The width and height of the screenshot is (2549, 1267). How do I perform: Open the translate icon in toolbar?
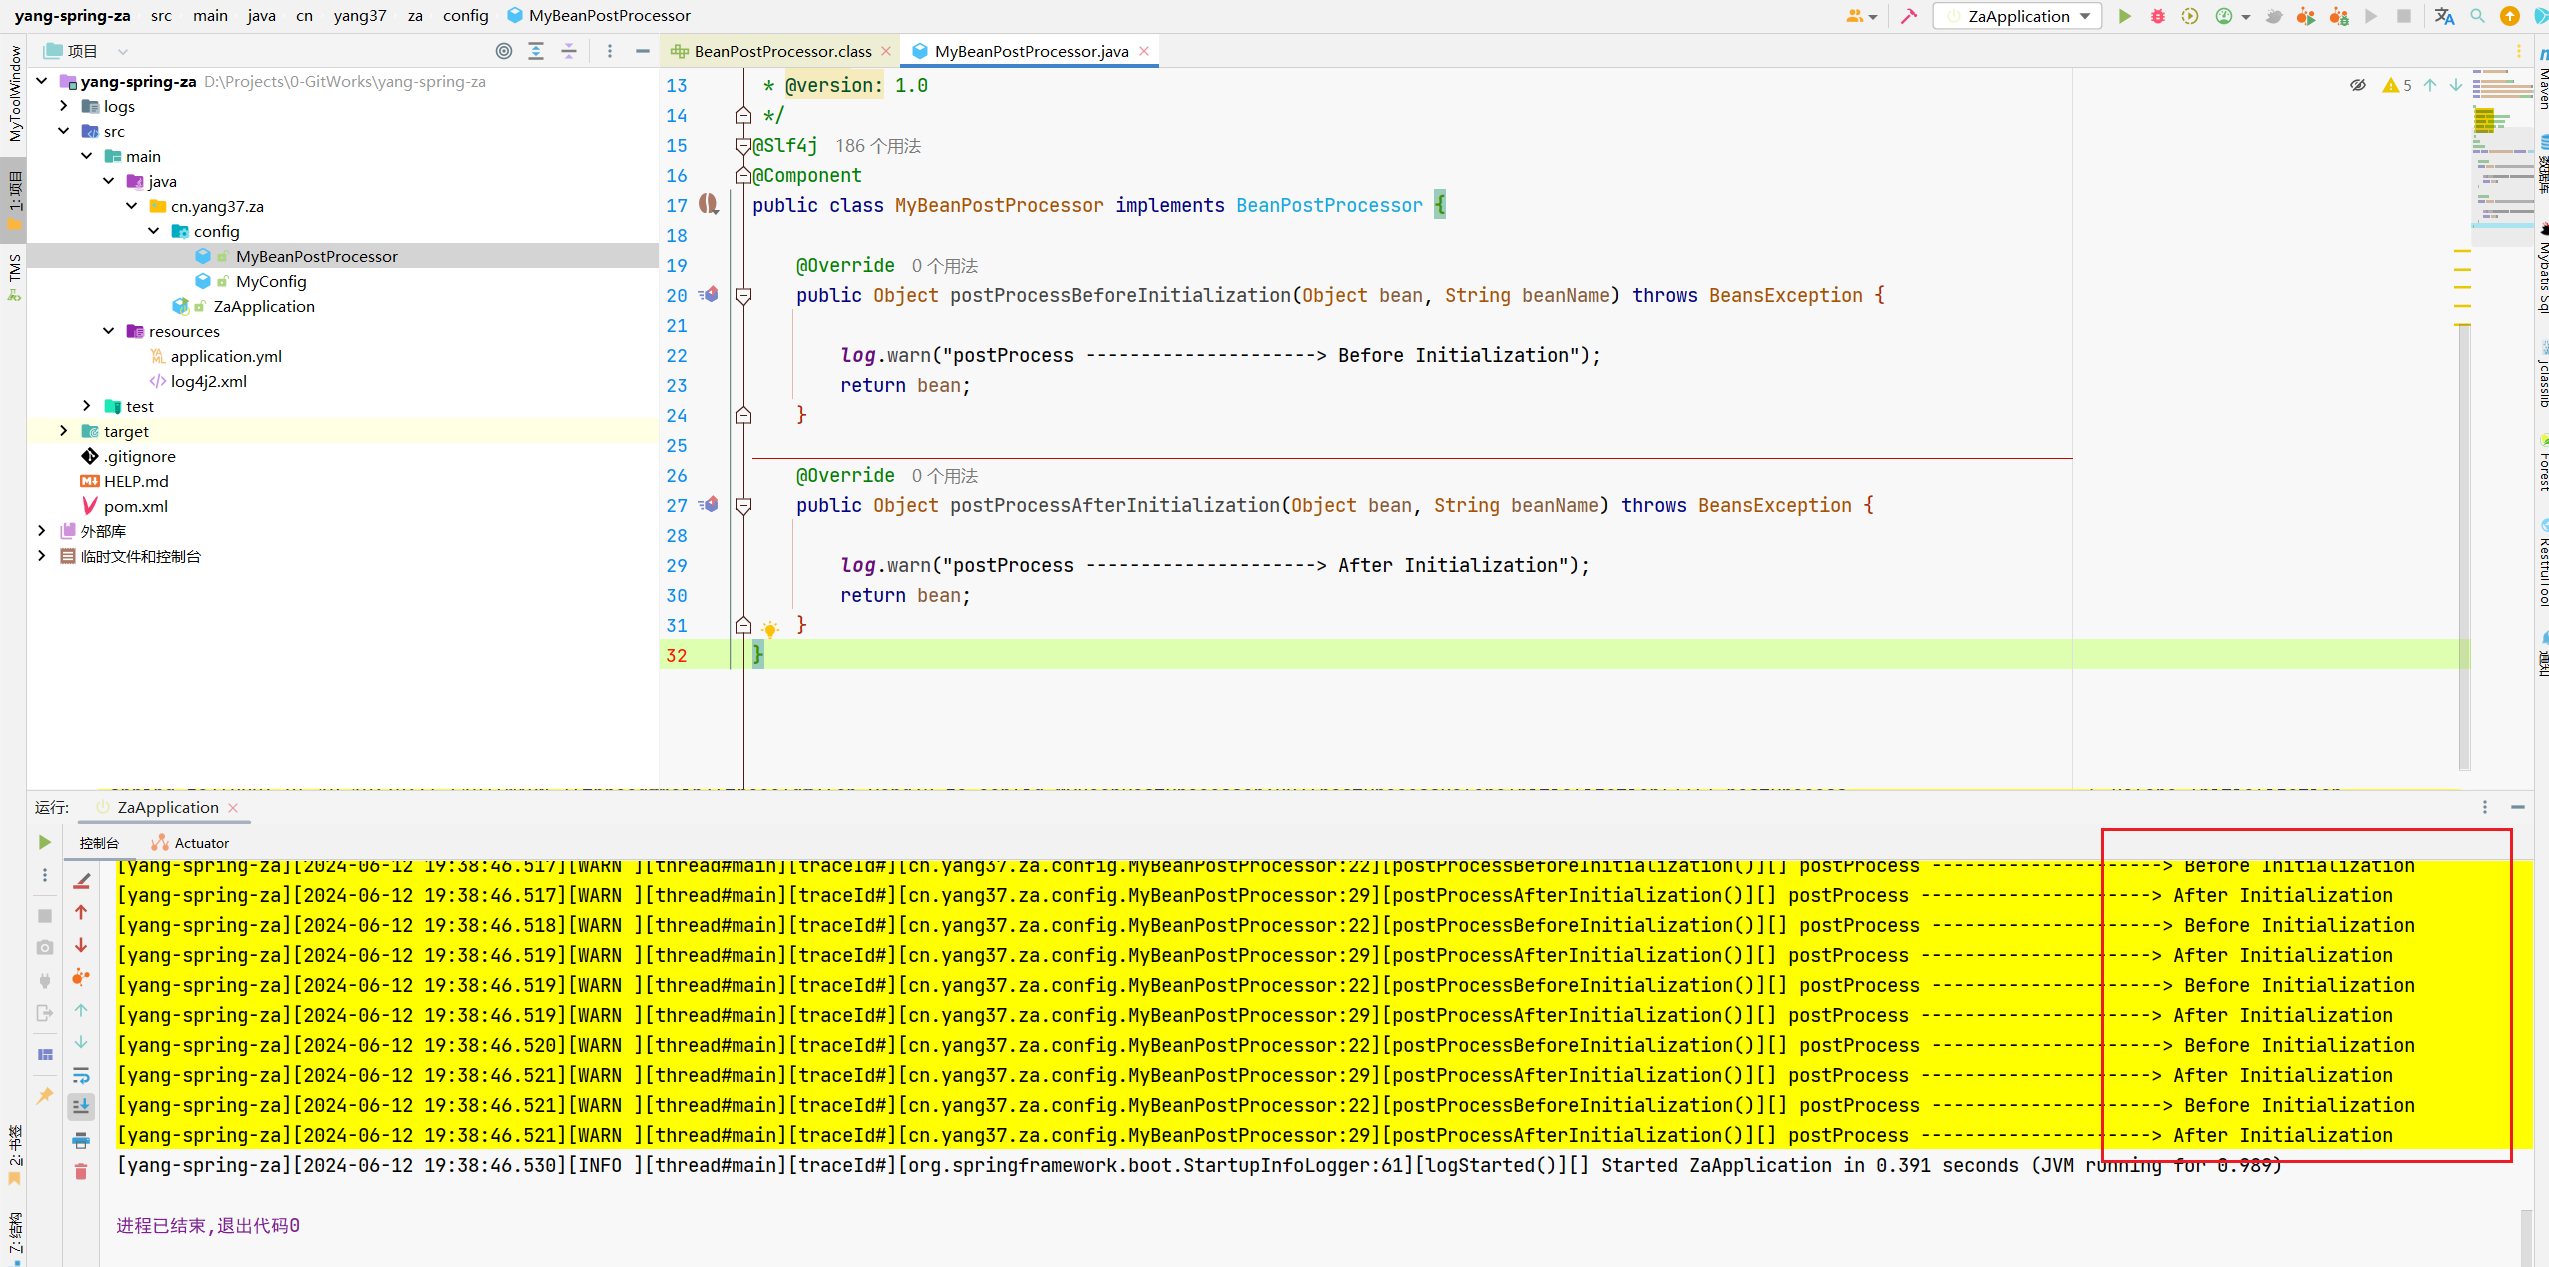coord(2444,16)
